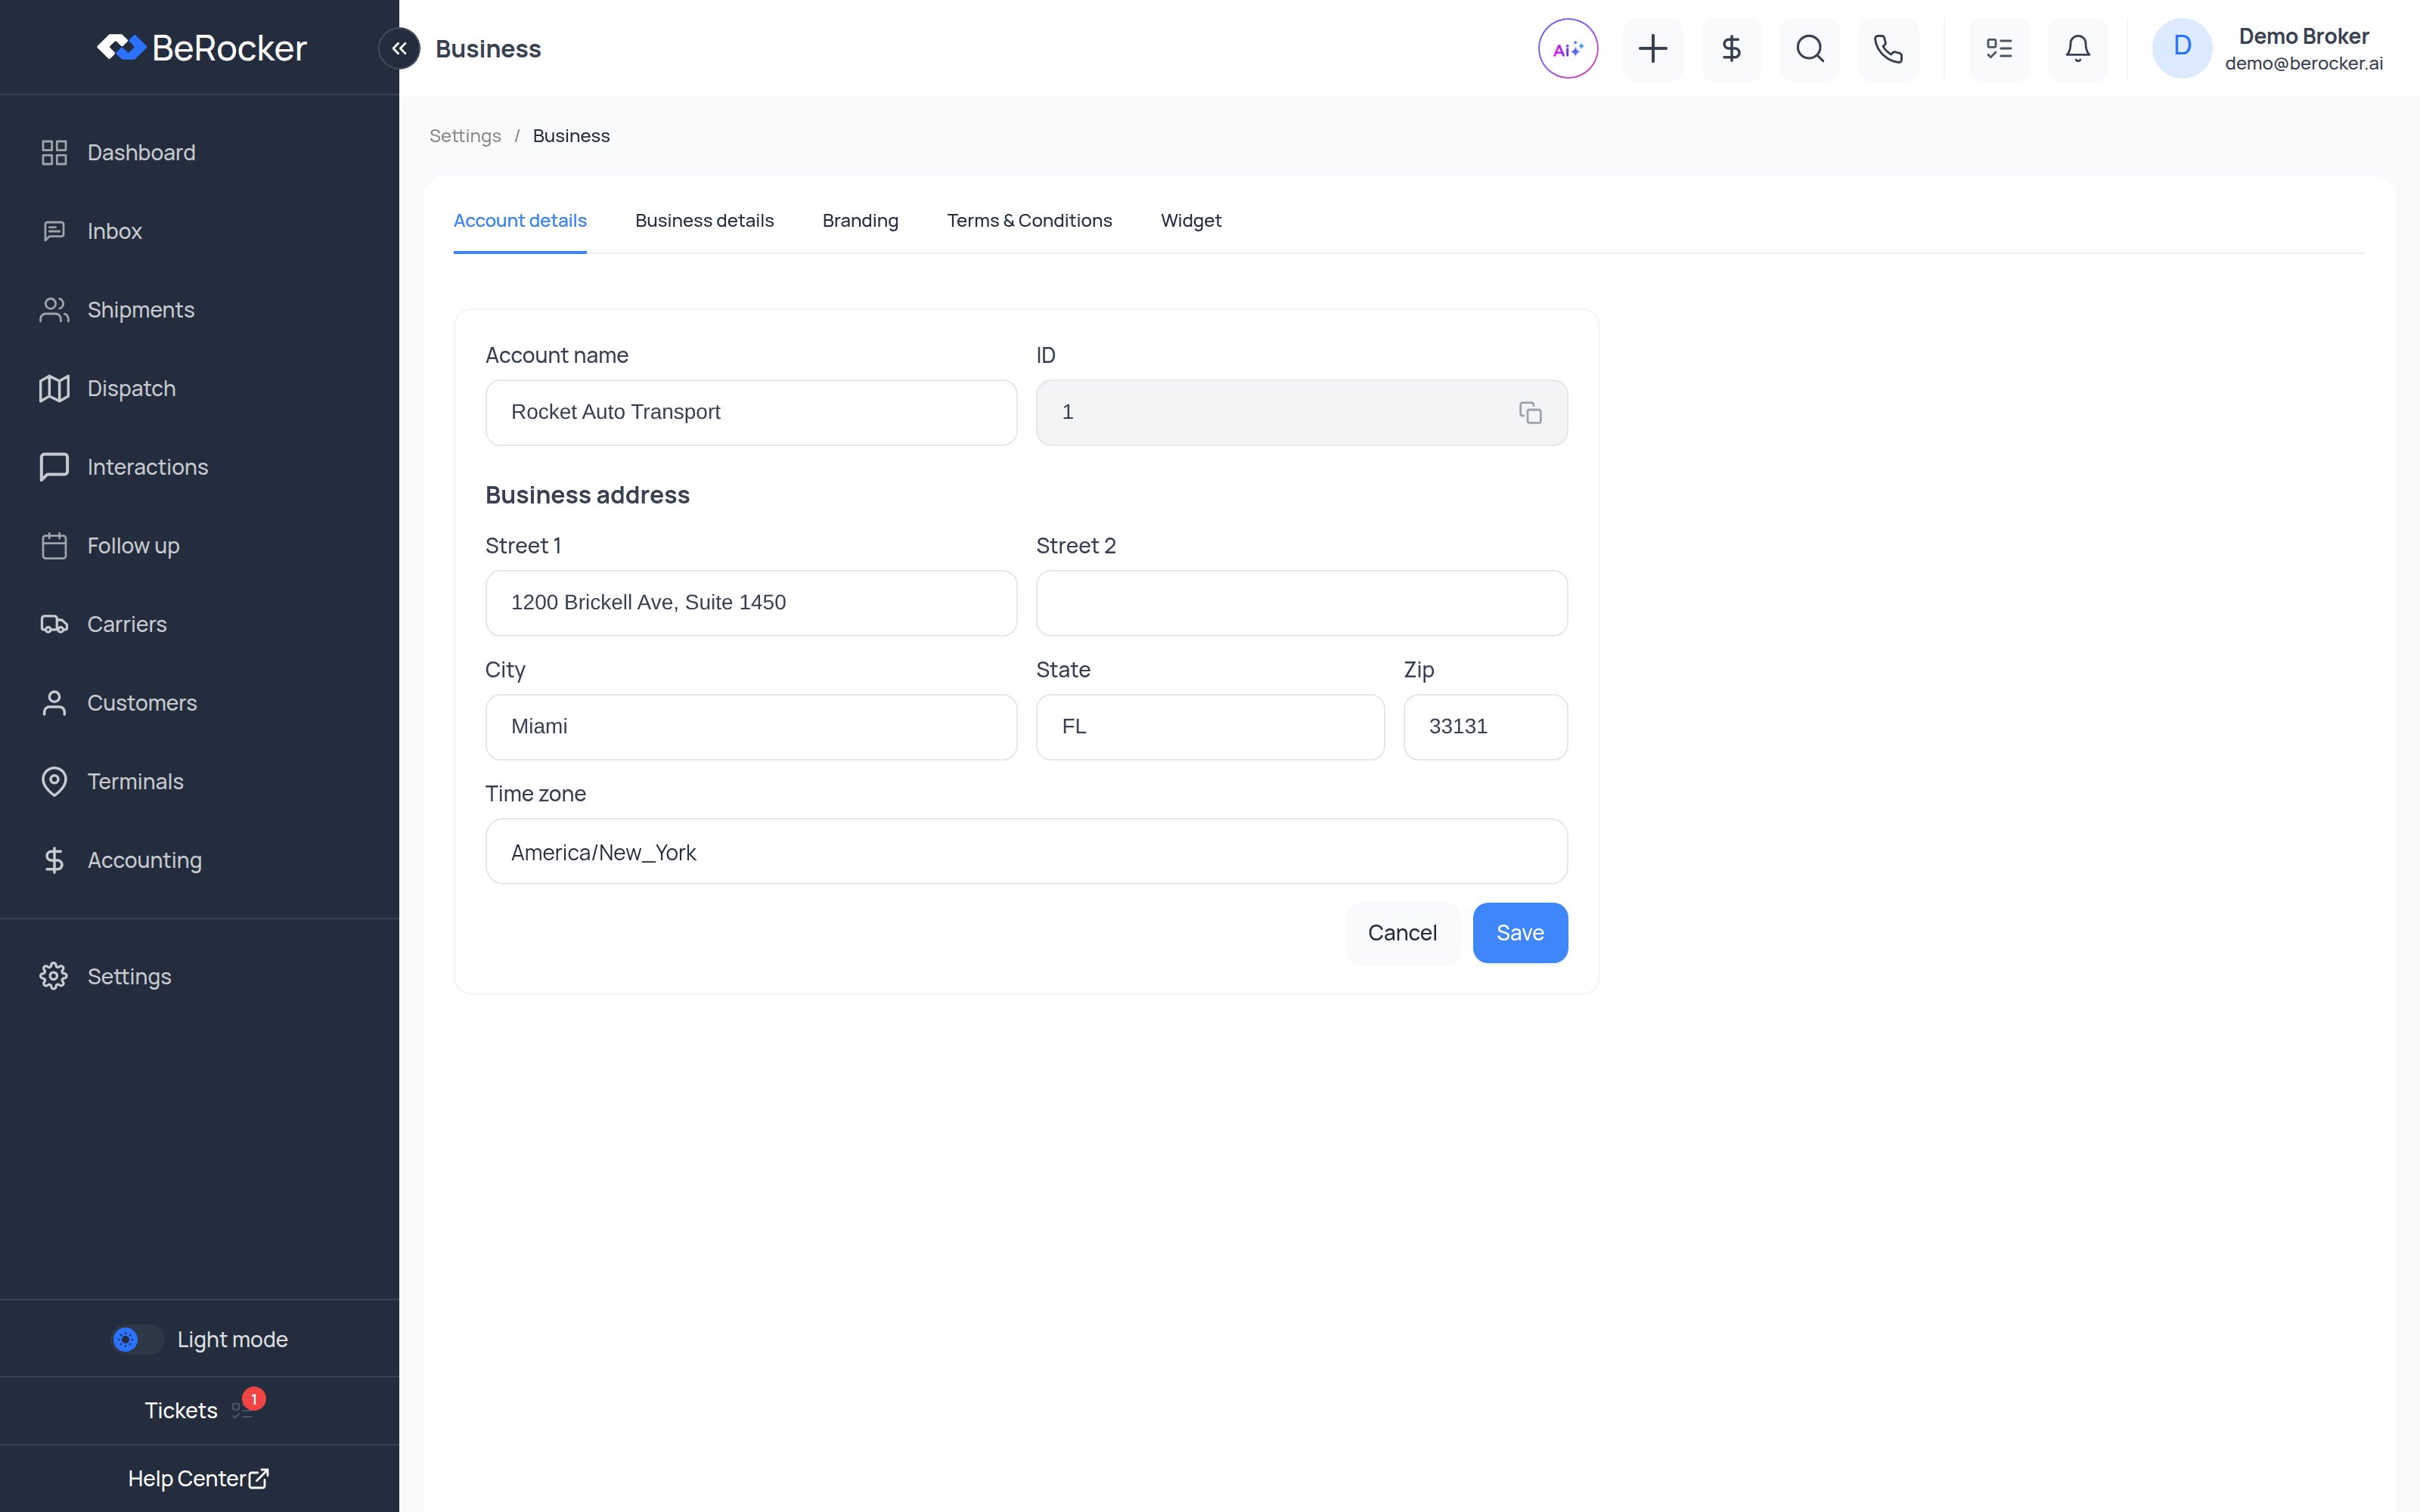Screen dimensions: 2420x1512
Task: Click the demo@berocker.ai account email
Action: coord(2303,63)
